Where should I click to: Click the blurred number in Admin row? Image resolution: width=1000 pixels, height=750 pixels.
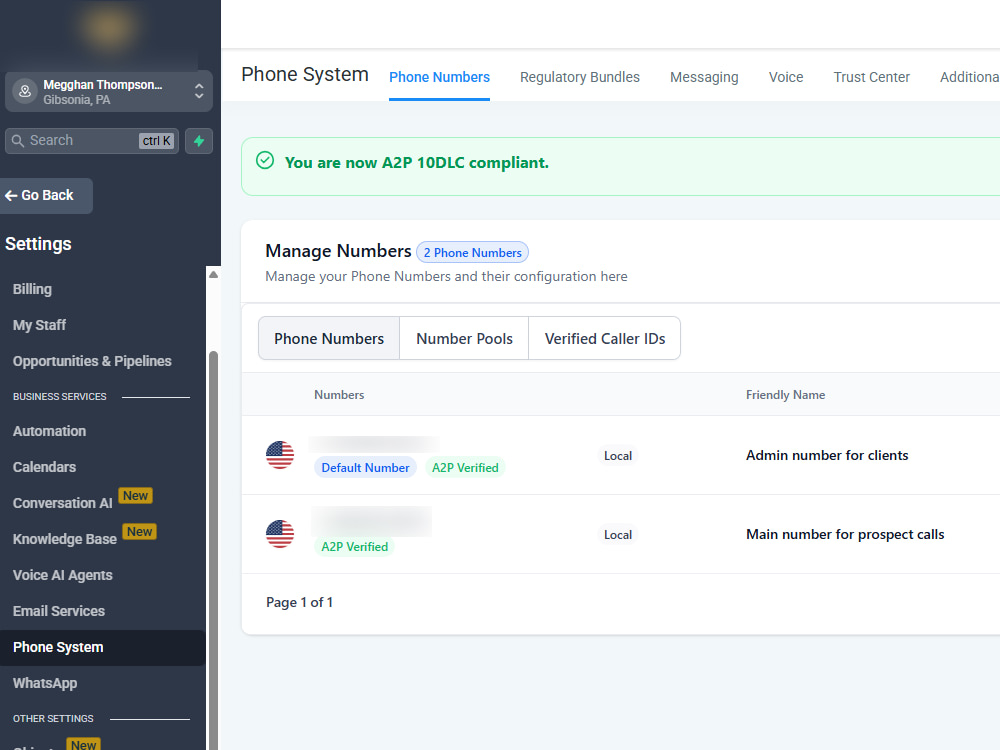[374, 445]
